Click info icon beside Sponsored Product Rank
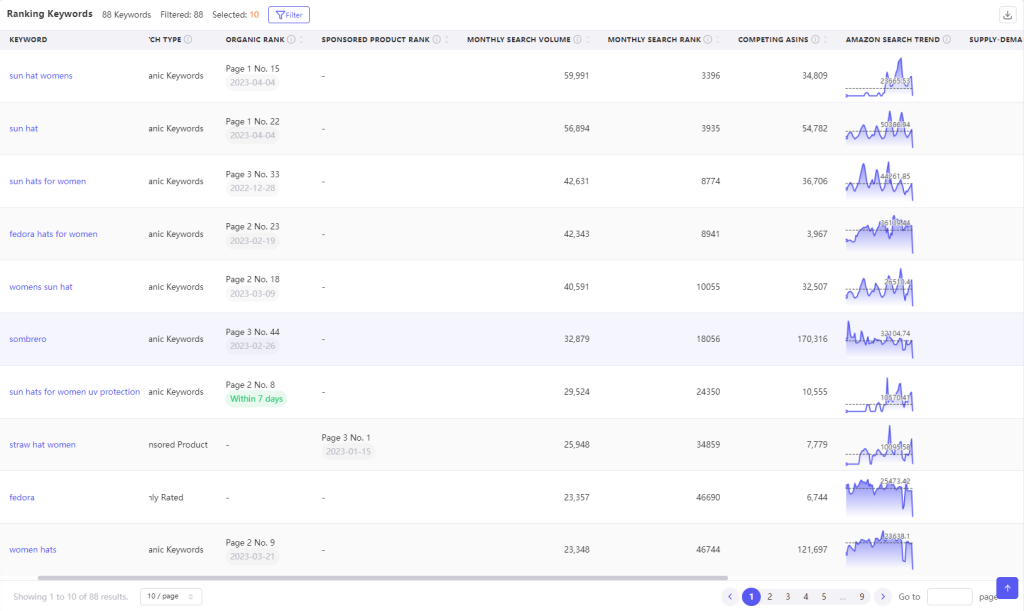The height and width of the screenshot is (611, 1024). click(436, 39)
